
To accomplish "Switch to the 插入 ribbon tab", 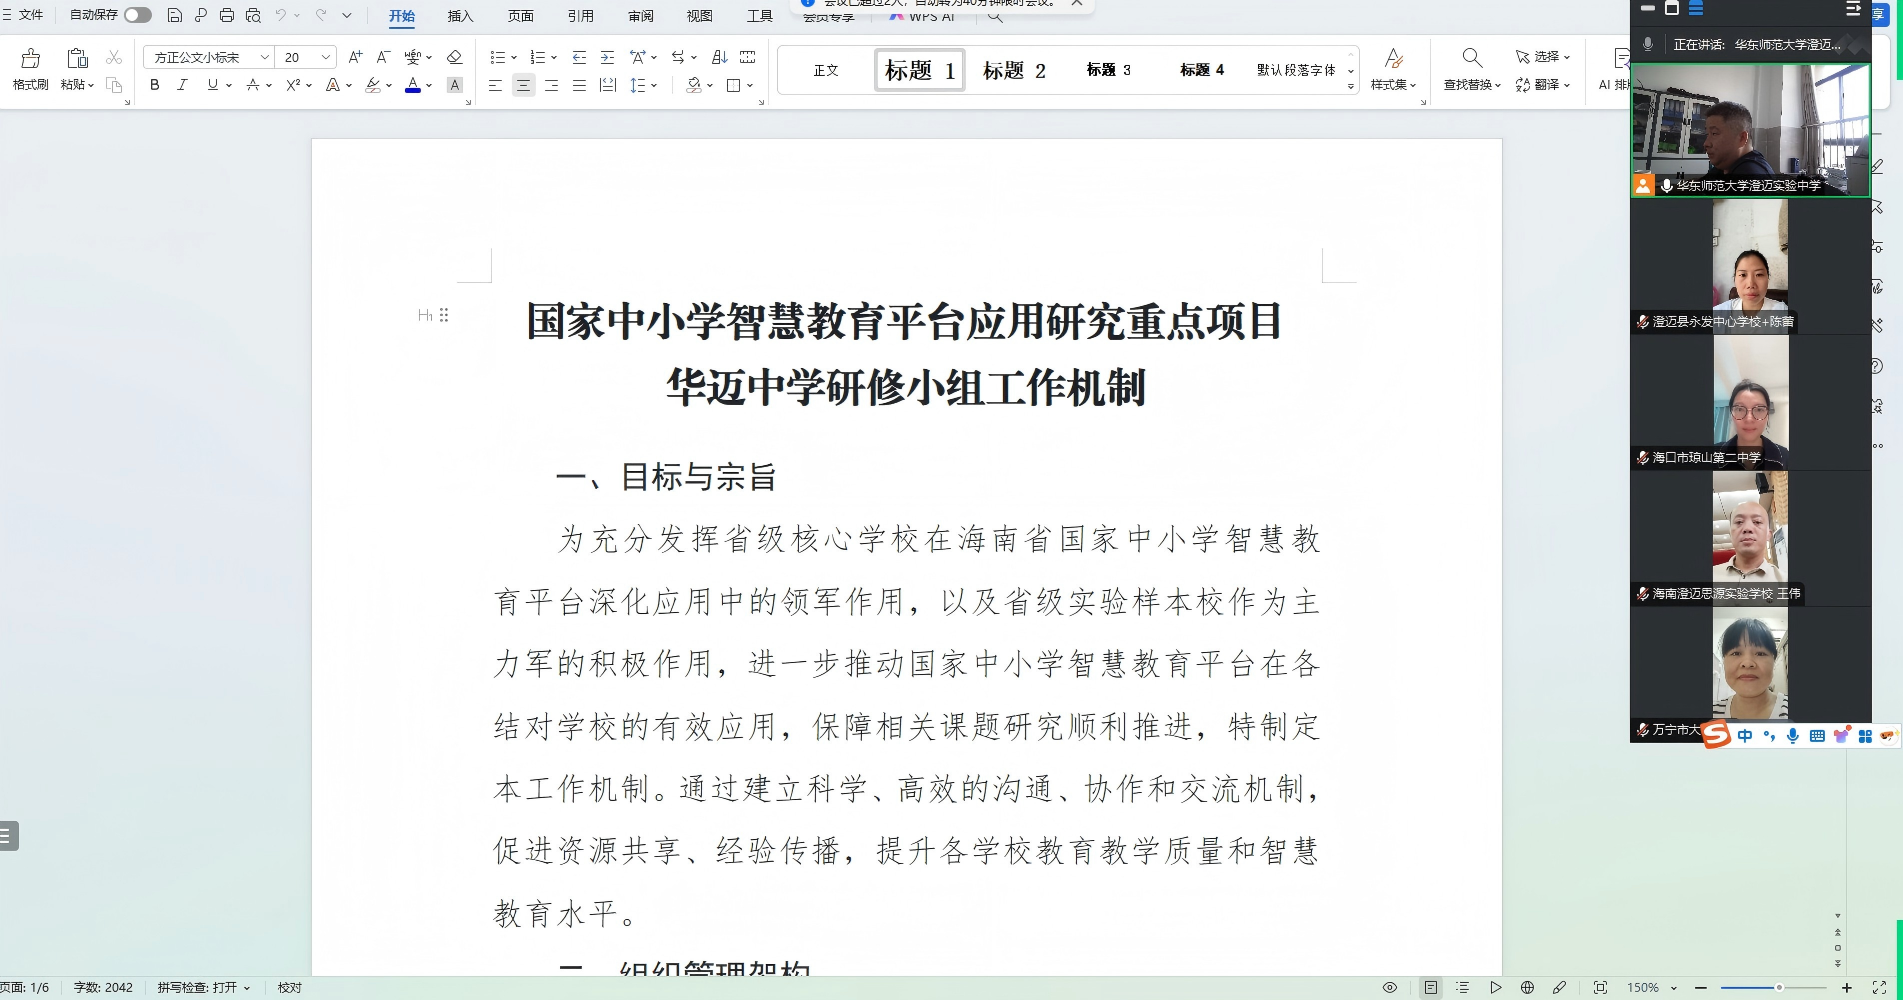I will (459, 17).
